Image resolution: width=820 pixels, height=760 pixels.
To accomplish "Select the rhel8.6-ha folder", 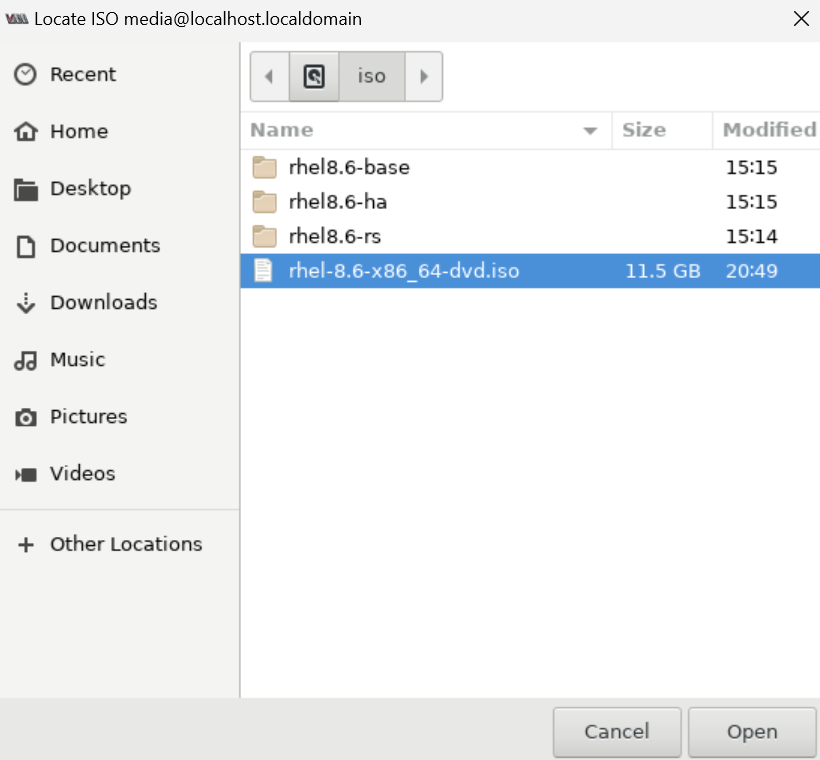I will (530, 202).
